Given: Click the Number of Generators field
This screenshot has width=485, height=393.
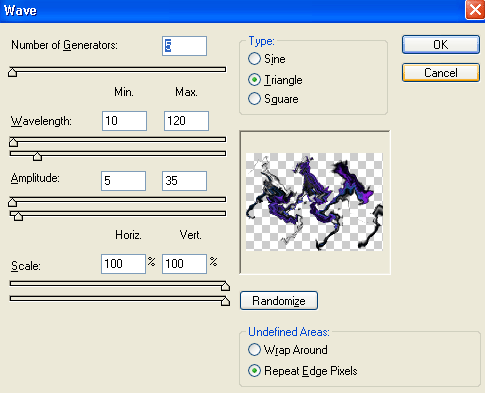Looking at the screenshot, I should coord(184,46).
